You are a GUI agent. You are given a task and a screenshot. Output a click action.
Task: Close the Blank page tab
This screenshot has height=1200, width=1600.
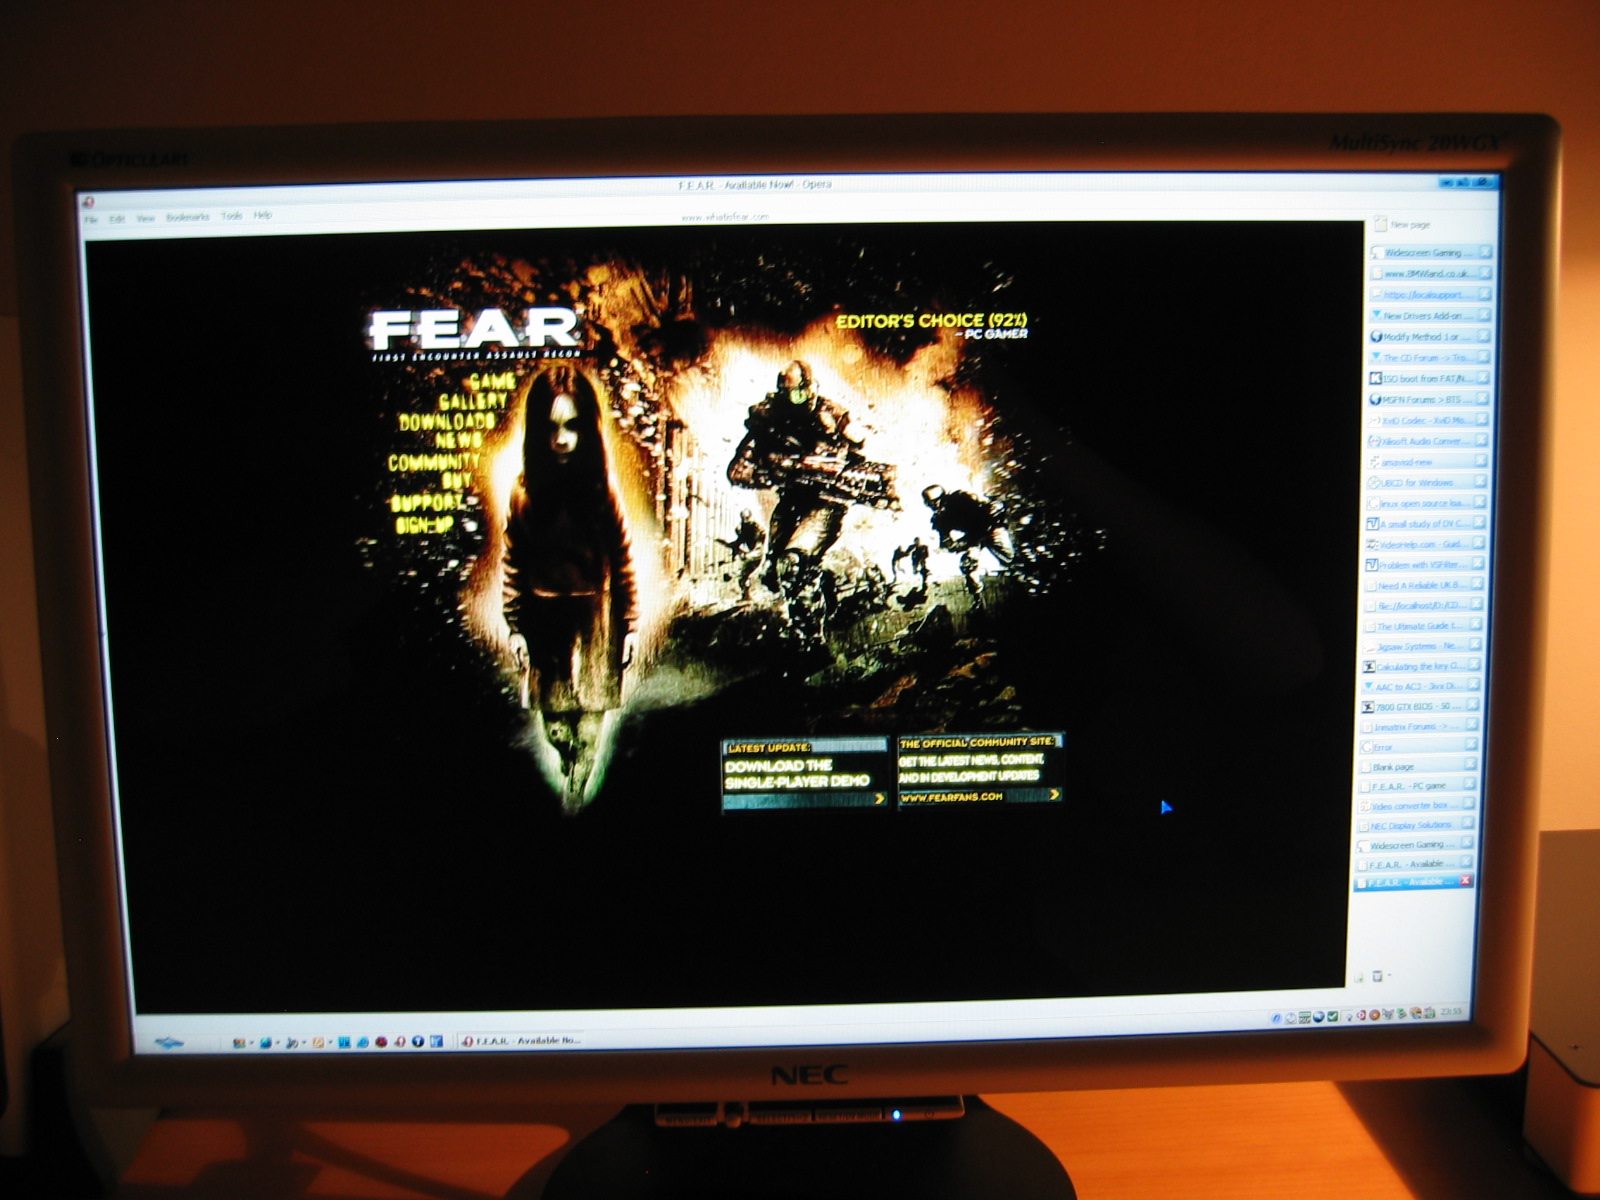click(1470, 765)
